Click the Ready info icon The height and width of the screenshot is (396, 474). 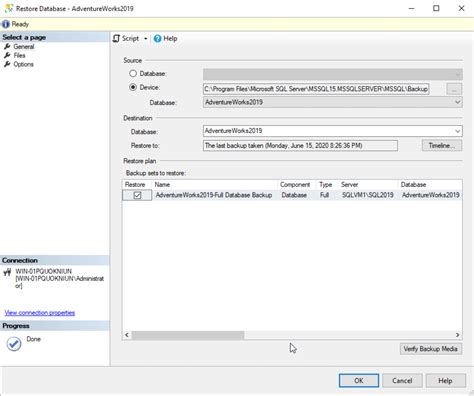click(6, 24)
